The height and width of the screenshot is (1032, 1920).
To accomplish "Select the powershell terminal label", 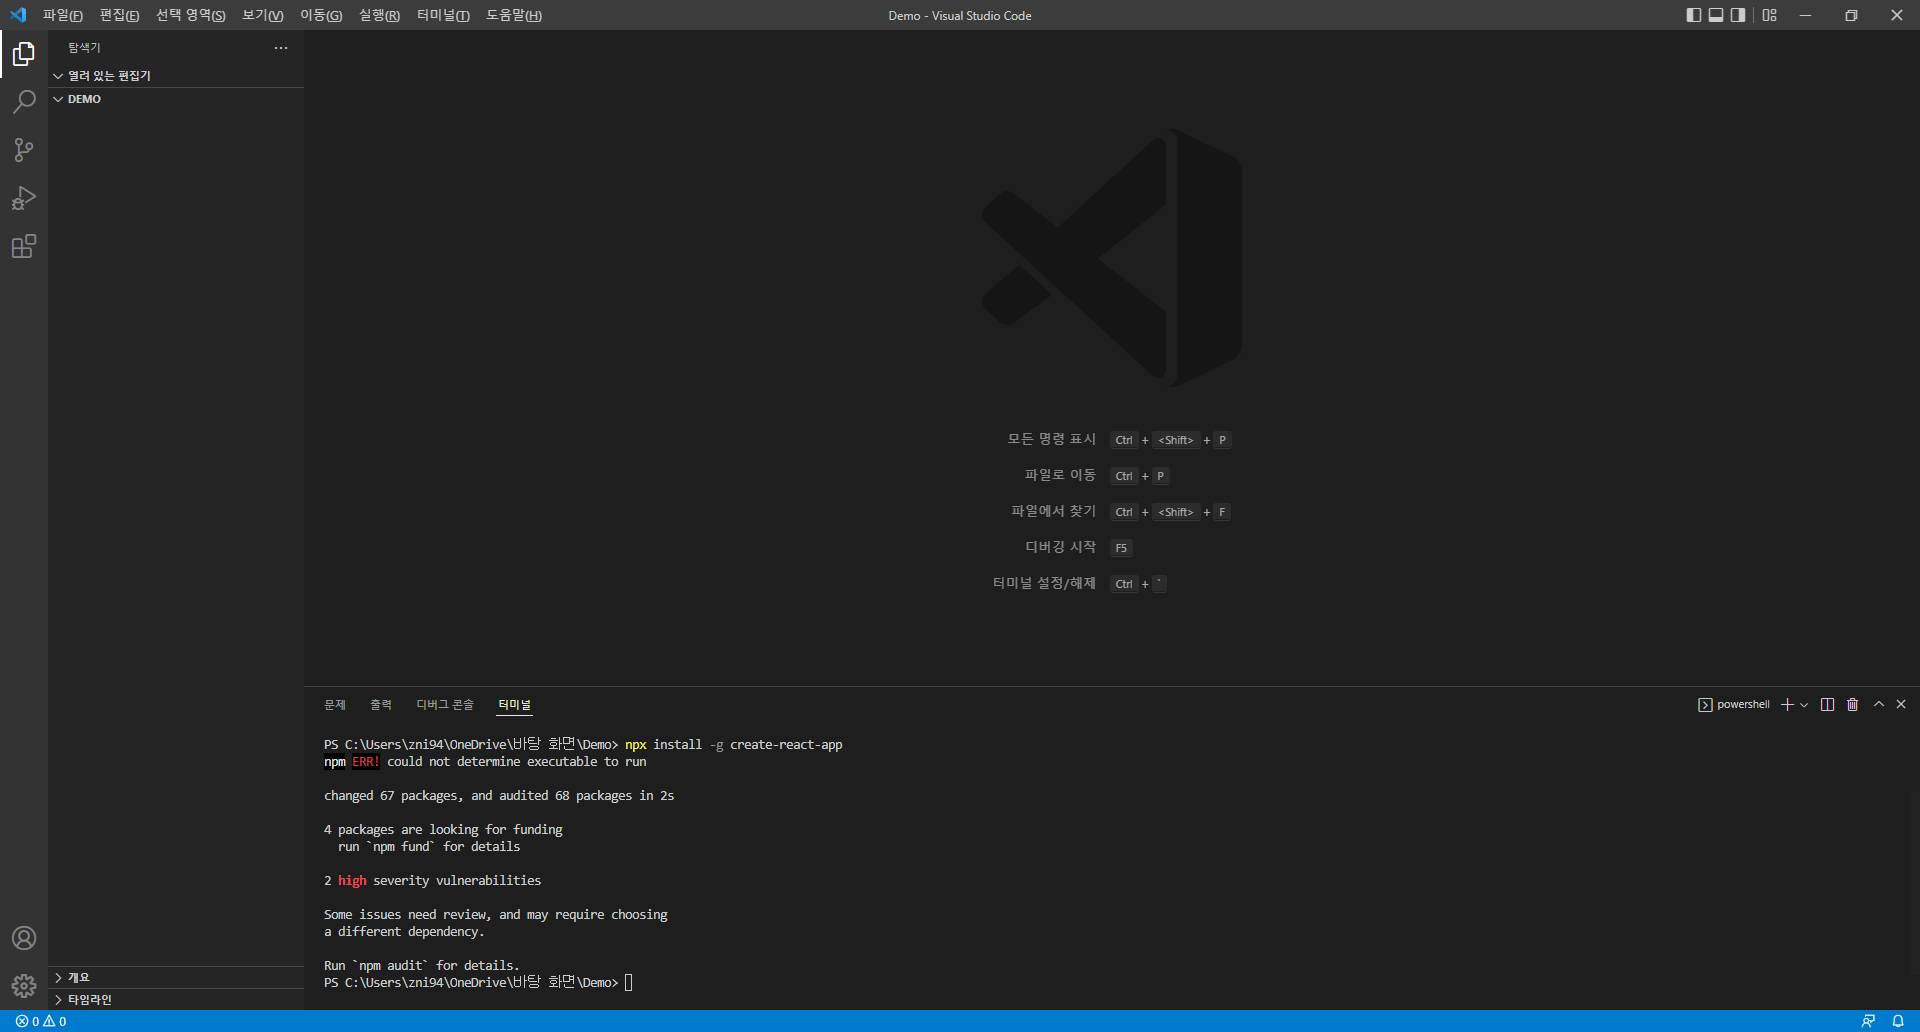I will (x=1734, y=705).
